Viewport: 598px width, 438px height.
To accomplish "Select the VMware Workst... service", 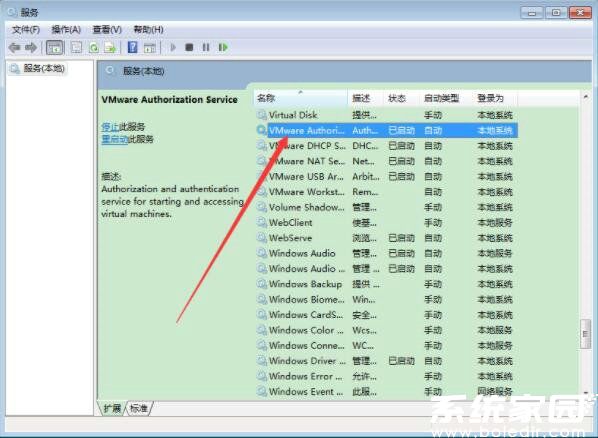I will click(x=387, y=192).
